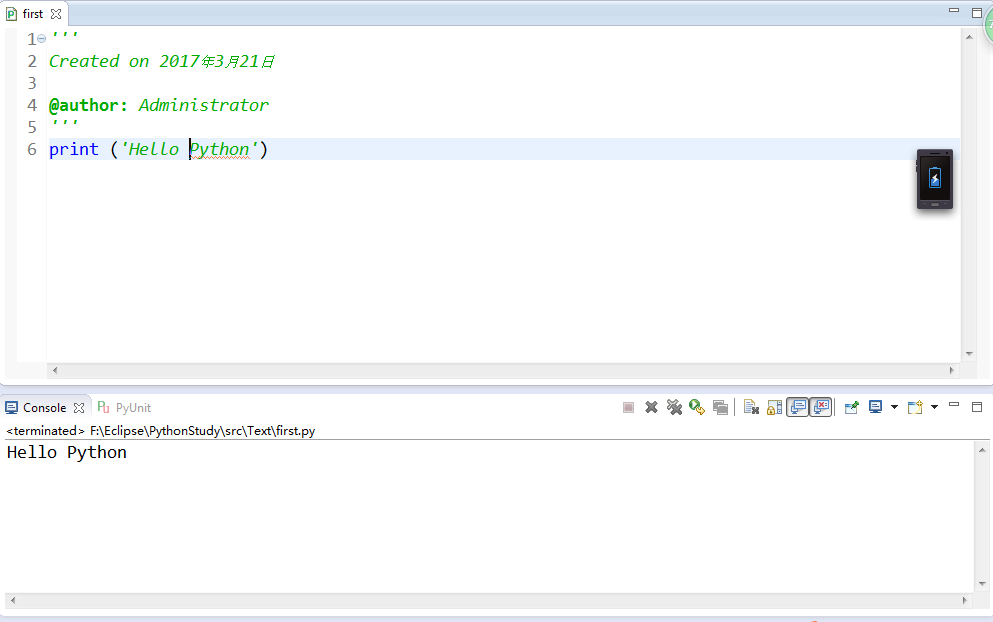The width and height of the screenshot is (993, 622).
Task: Switch to the Console tab
Action: (44, 408)
